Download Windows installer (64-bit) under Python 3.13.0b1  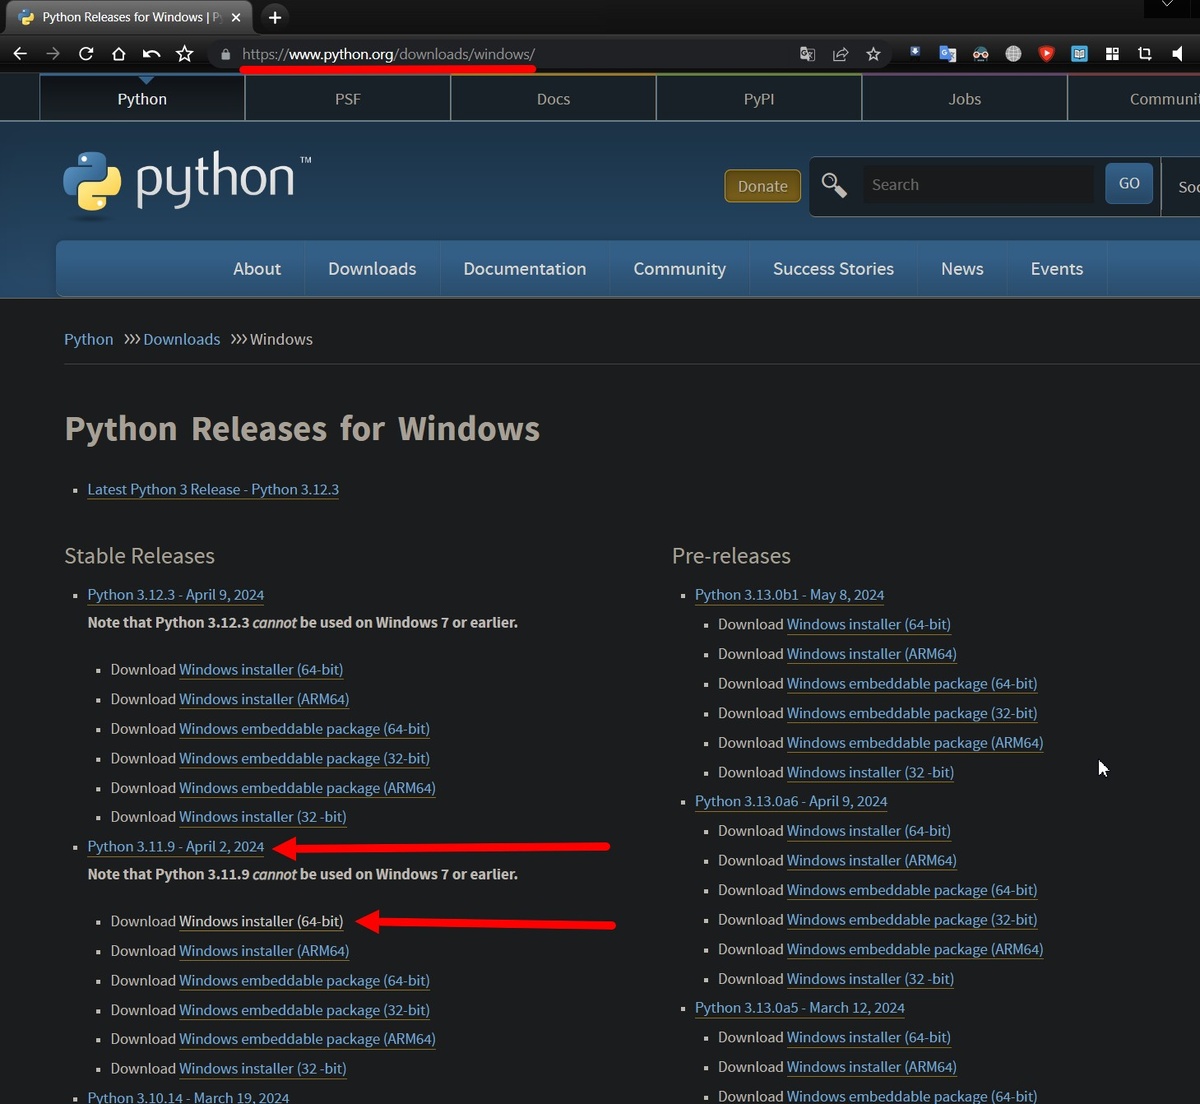[869, 624]
